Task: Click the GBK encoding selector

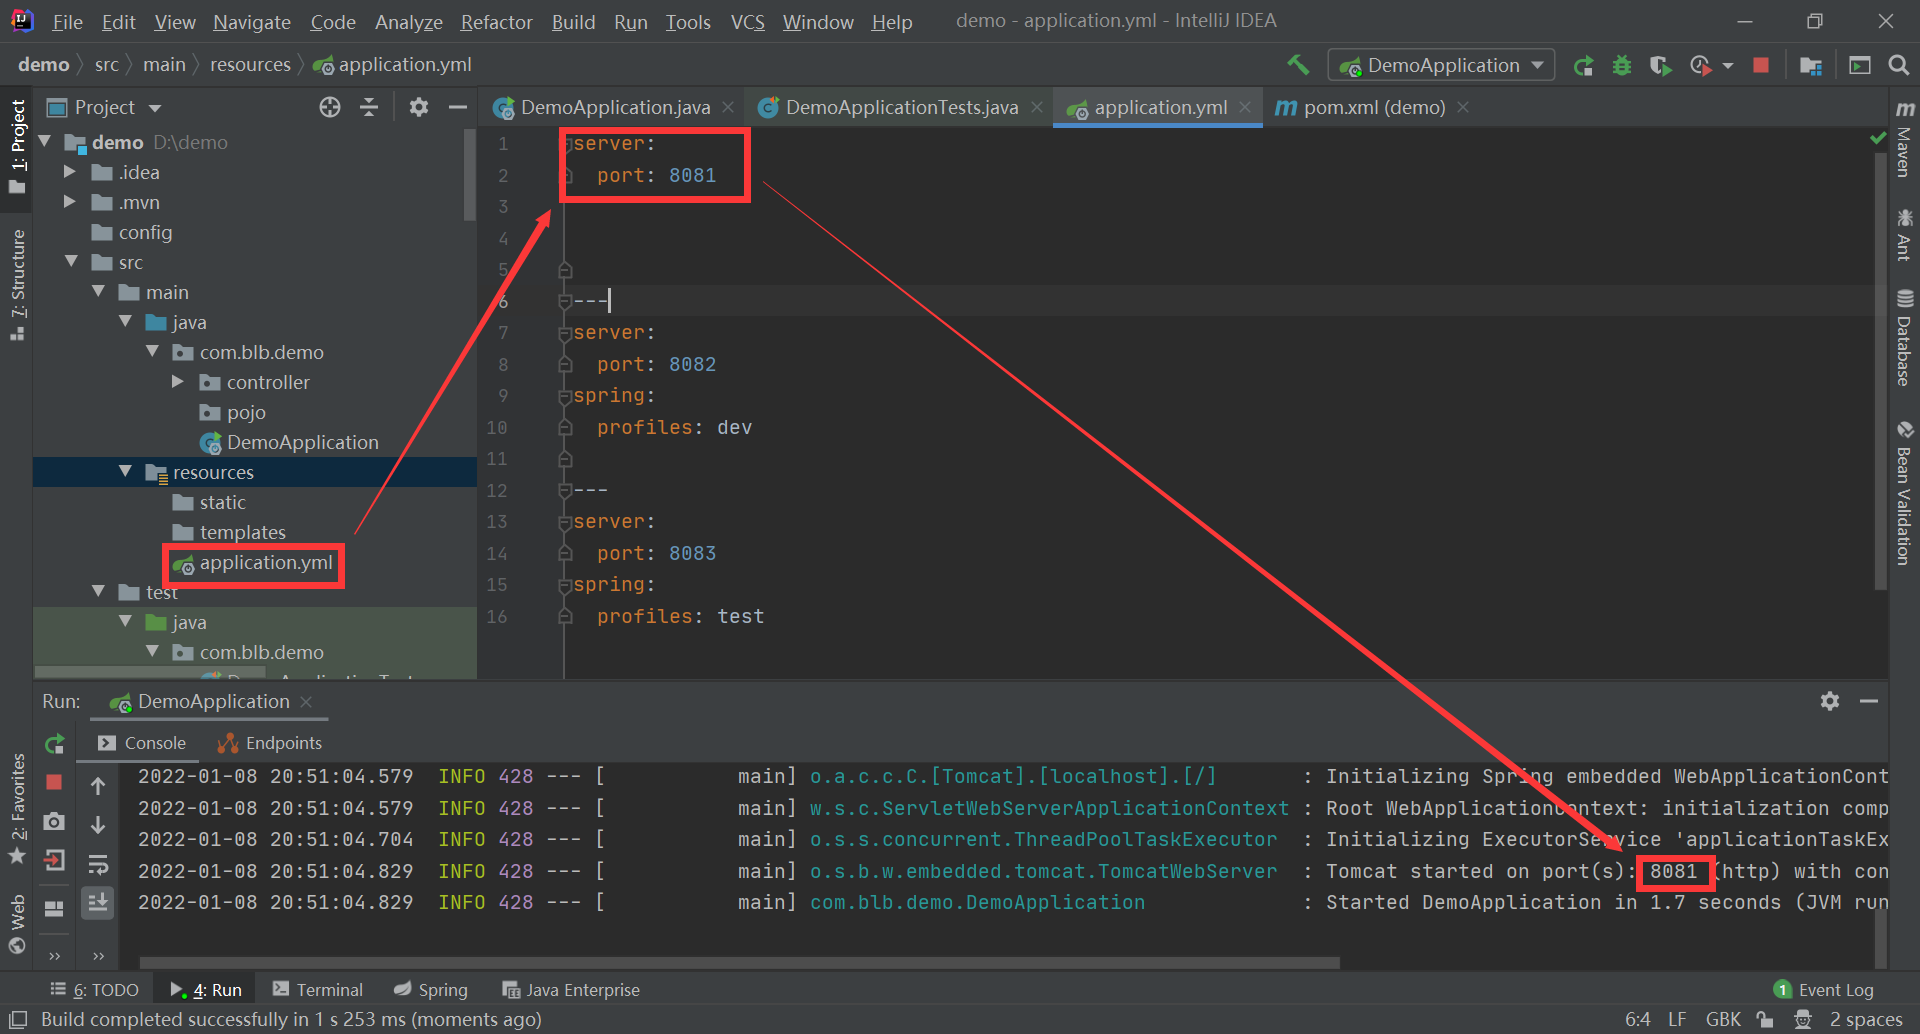Action: [x=1723, y=1020]
